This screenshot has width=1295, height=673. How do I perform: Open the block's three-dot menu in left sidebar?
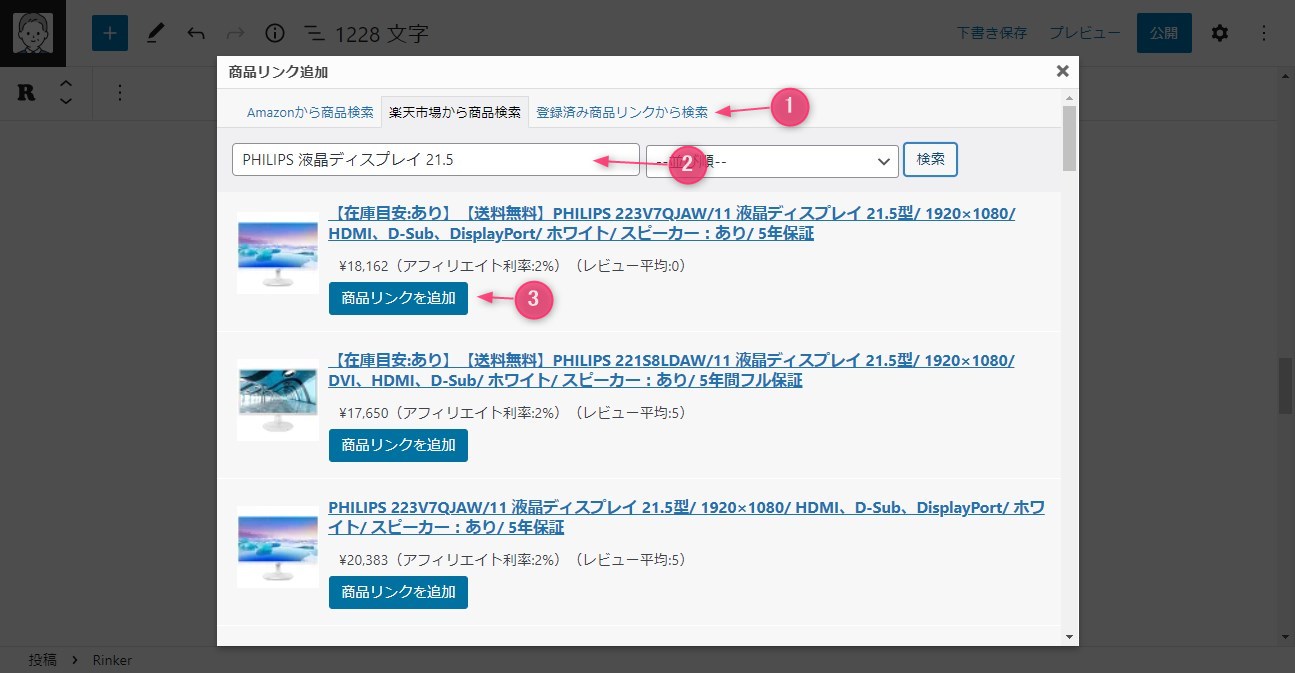[120, 93]
